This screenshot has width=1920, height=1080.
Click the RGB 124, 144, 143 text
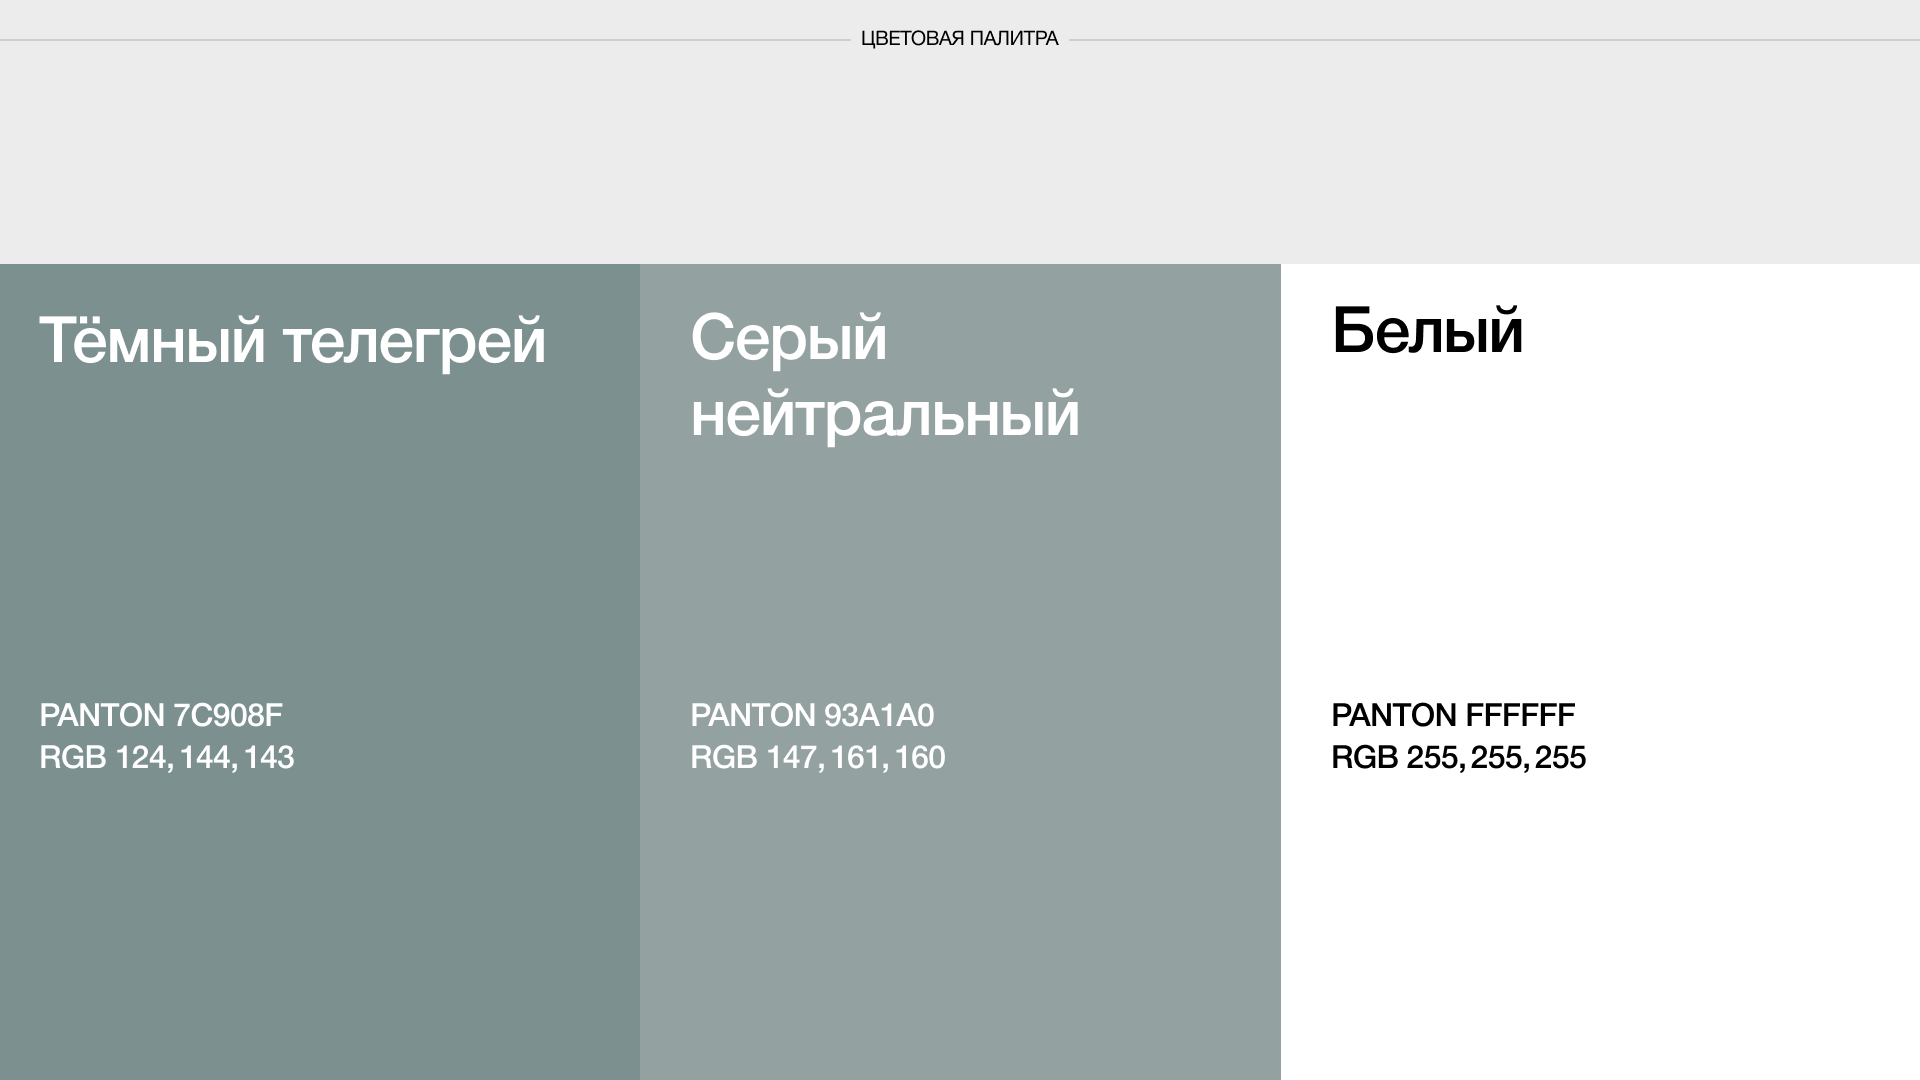166,757
